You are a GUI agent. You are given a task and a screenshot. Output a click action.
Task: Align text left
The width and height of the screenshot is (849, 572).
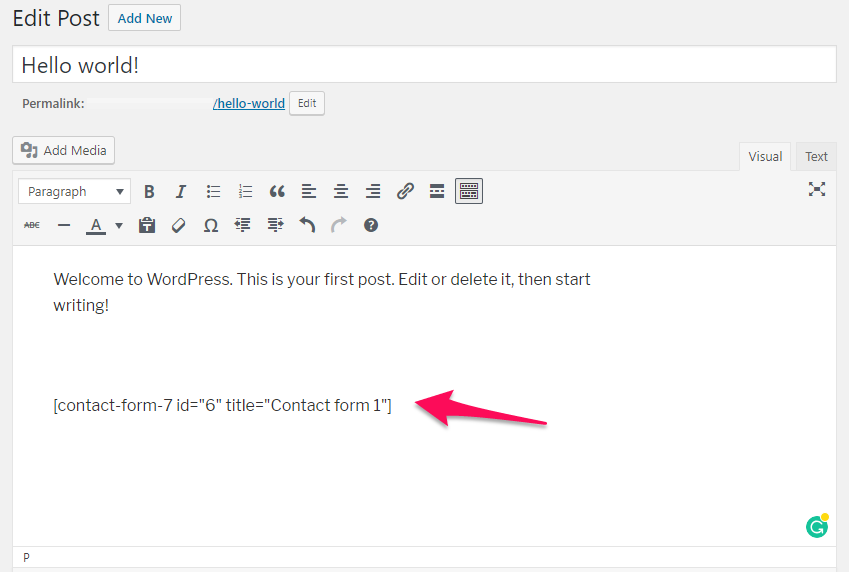click(x=309, y=191)
